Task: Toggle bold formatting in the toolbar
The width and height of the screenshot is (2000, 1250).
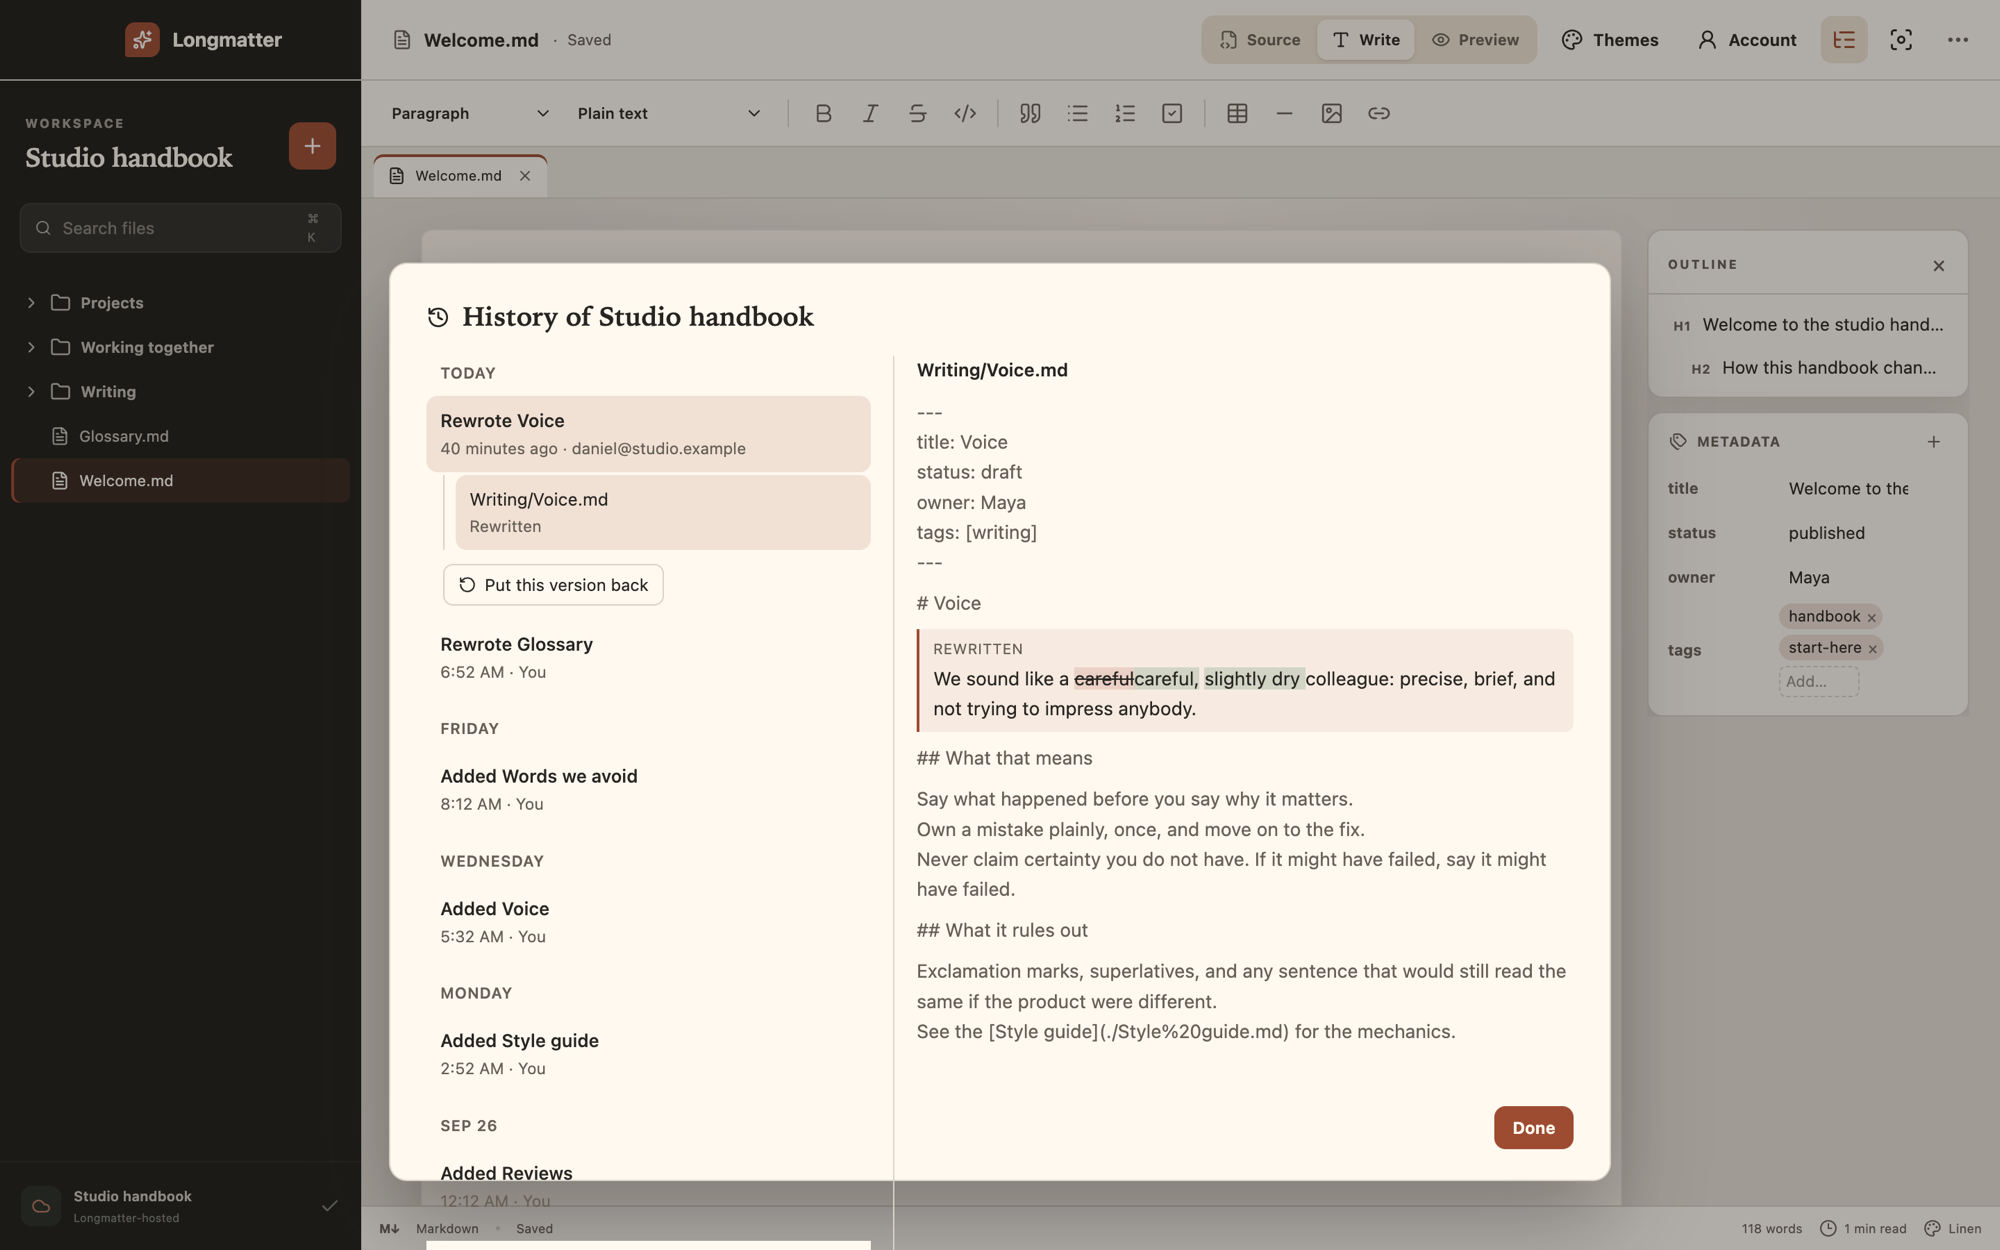Action: 823,113
